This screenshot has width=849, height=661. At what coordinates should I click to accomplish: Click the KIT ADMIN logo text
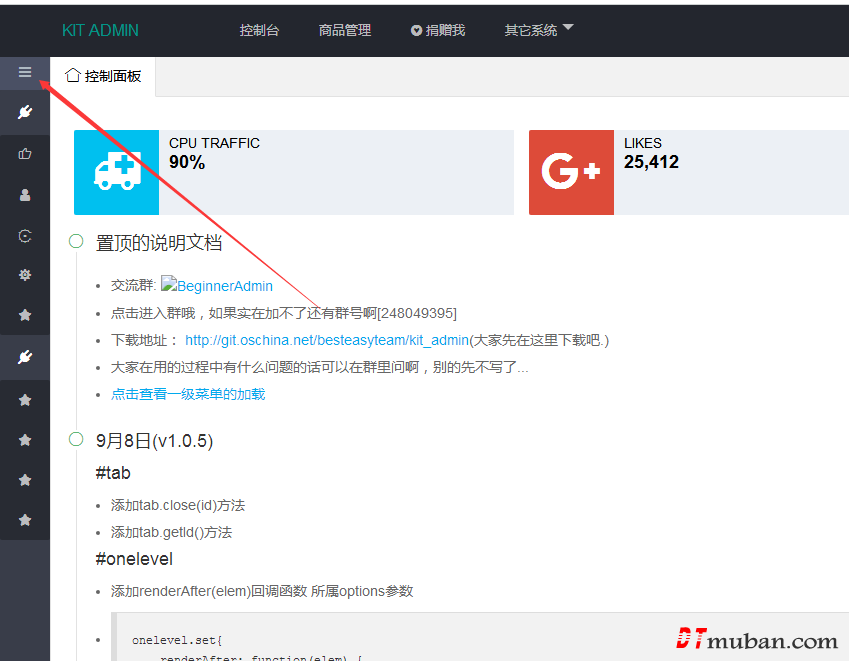tap(100, 30)
